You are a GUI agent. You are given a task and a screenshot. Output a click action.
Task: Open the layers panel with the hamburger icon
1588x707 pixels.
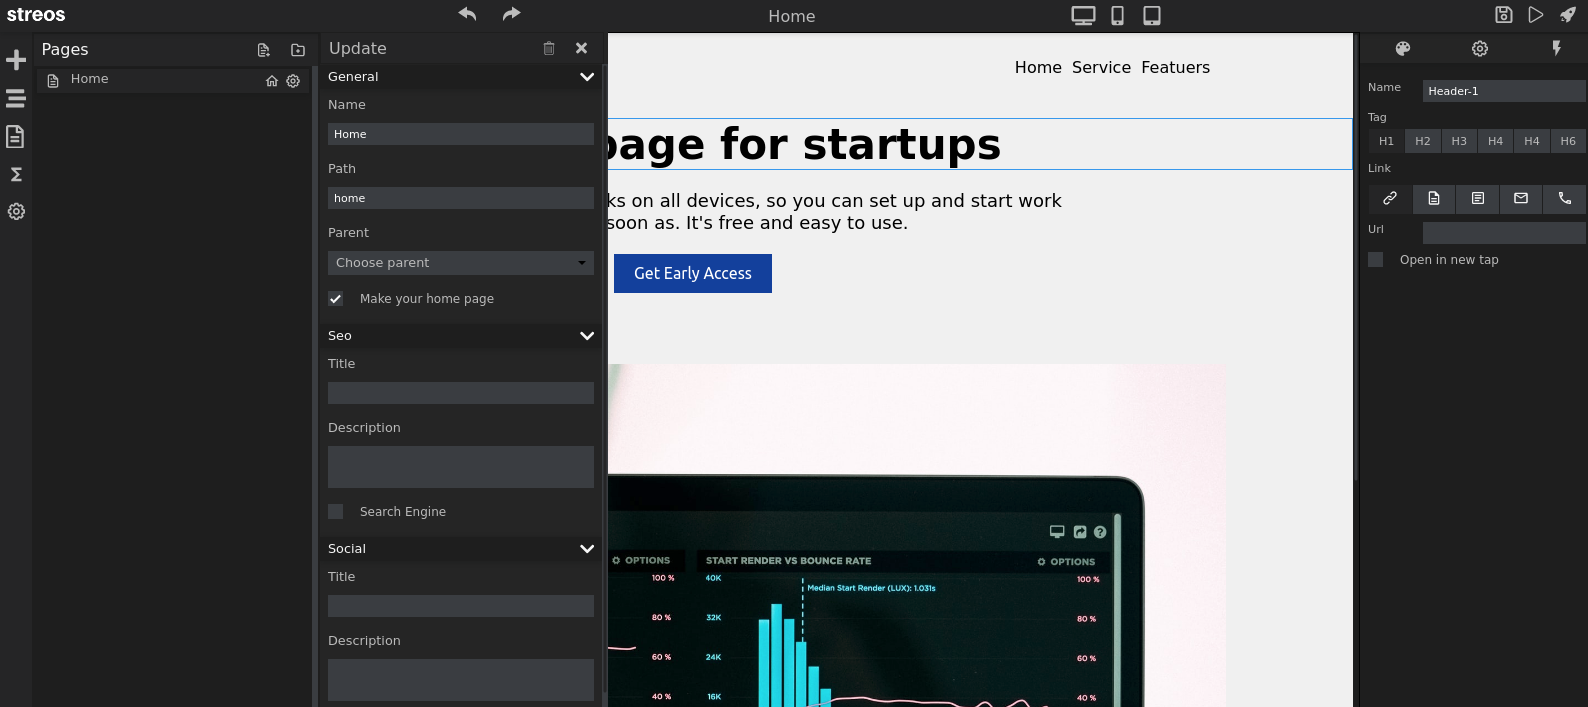[x=16, y=98]
